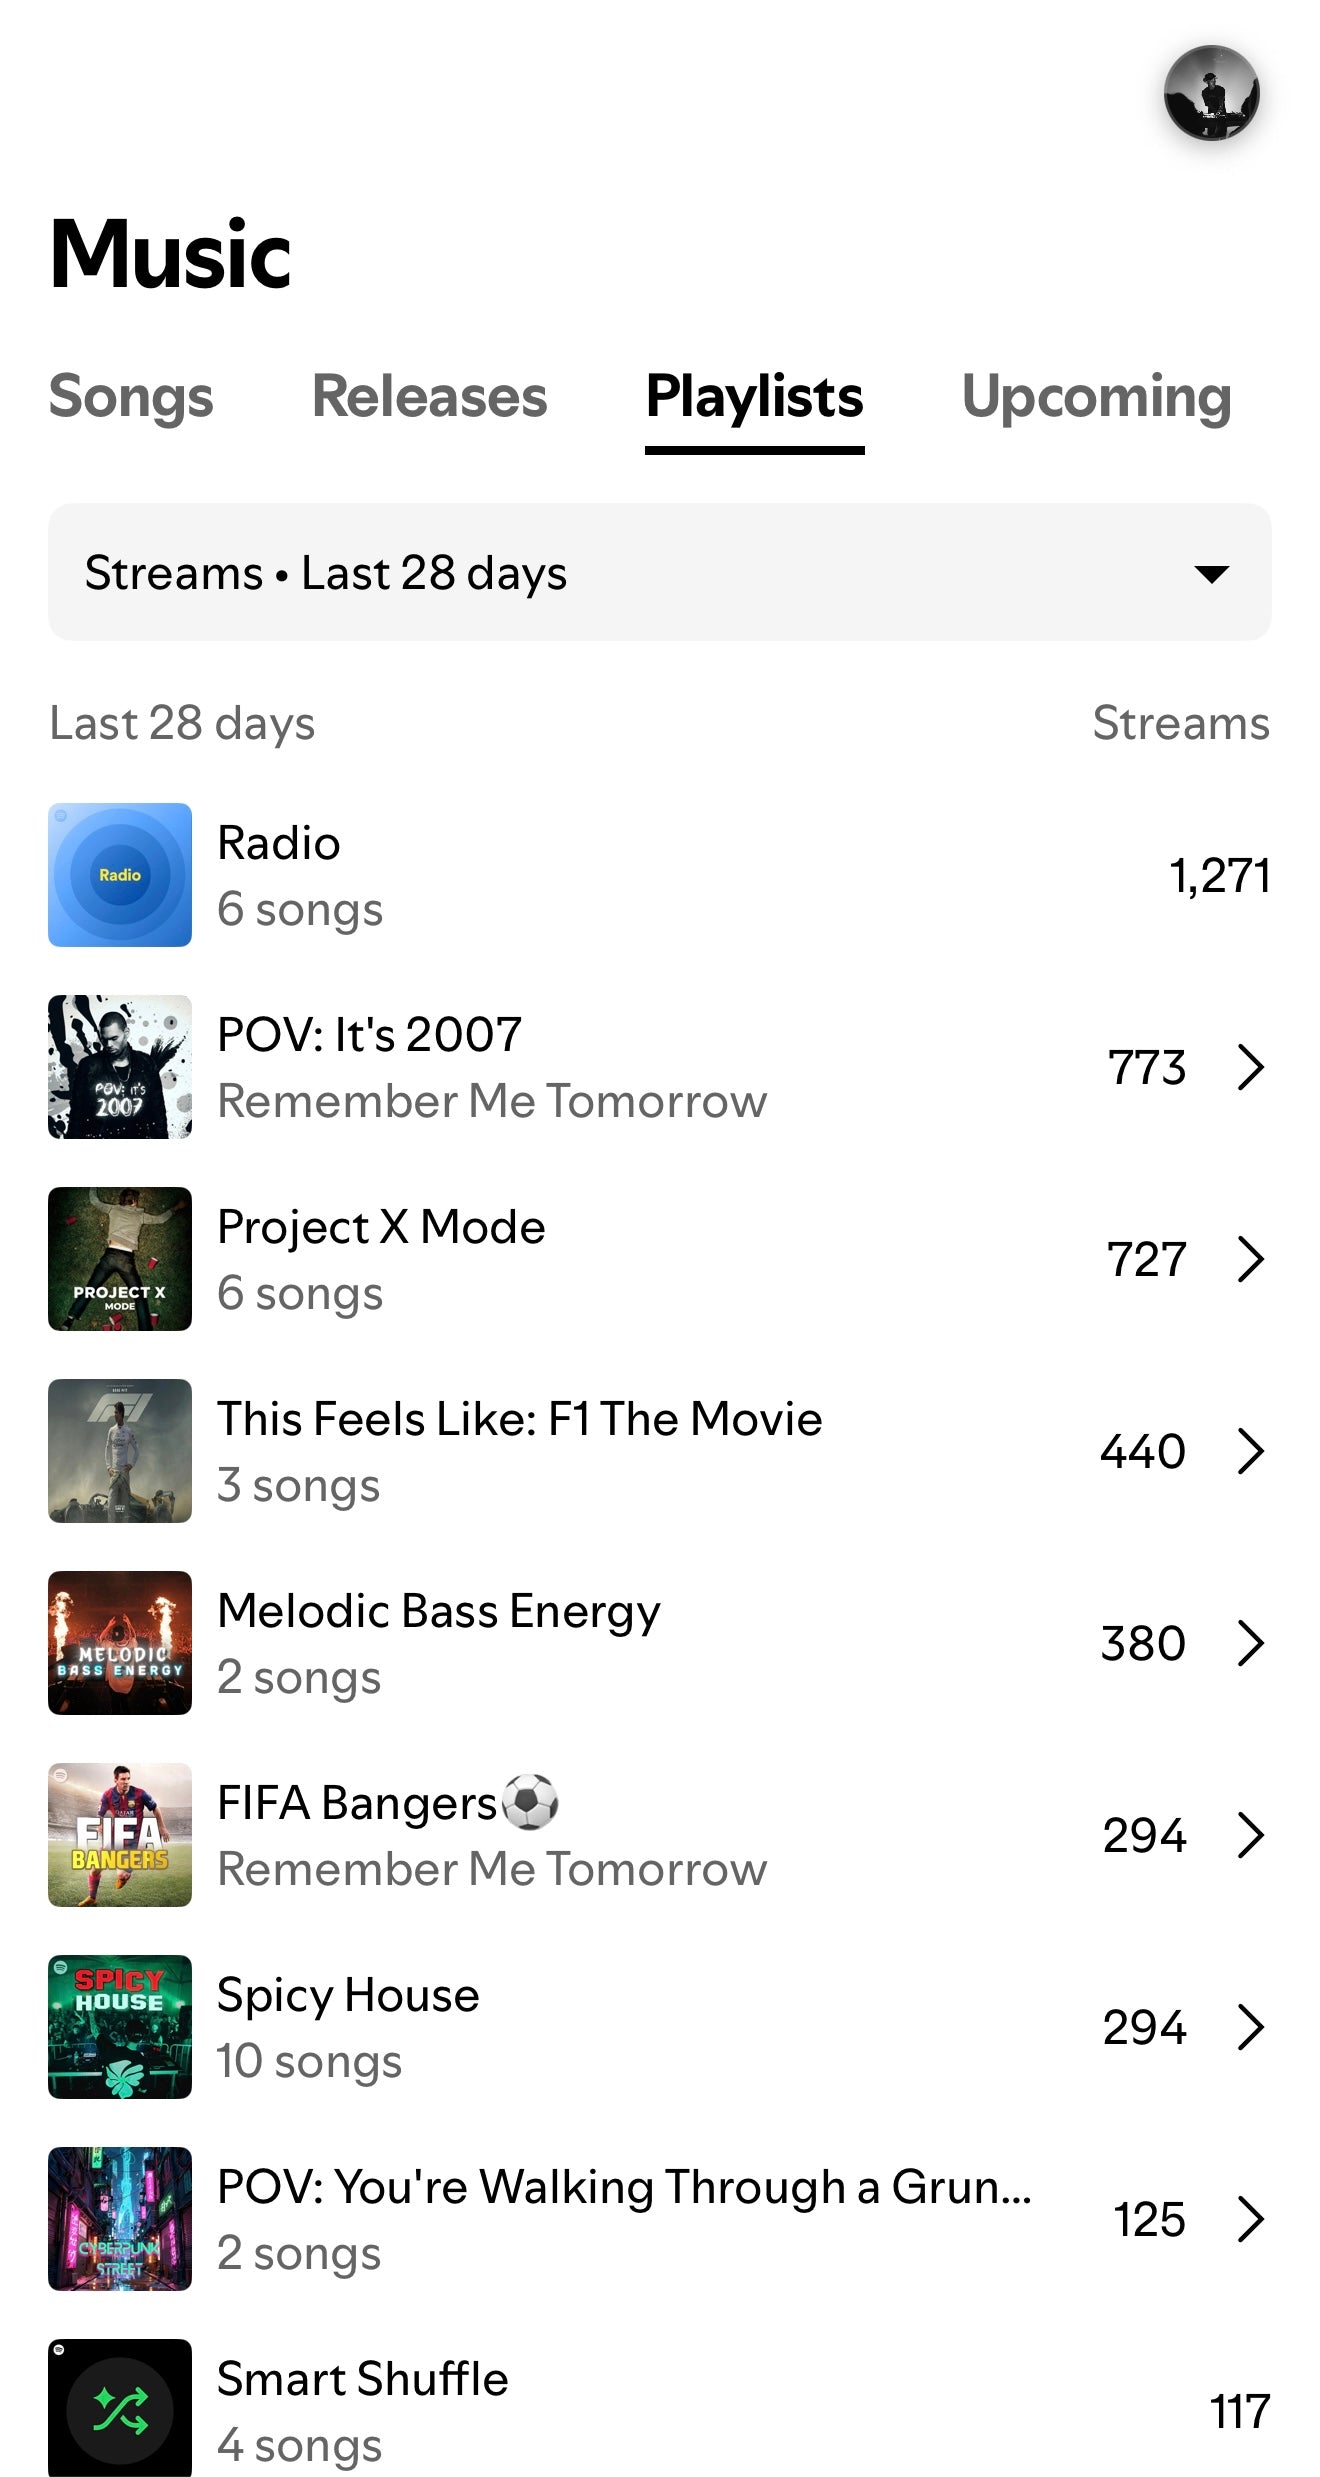Expand Project X Mode using its chevron

[x=1250, y=1259]
